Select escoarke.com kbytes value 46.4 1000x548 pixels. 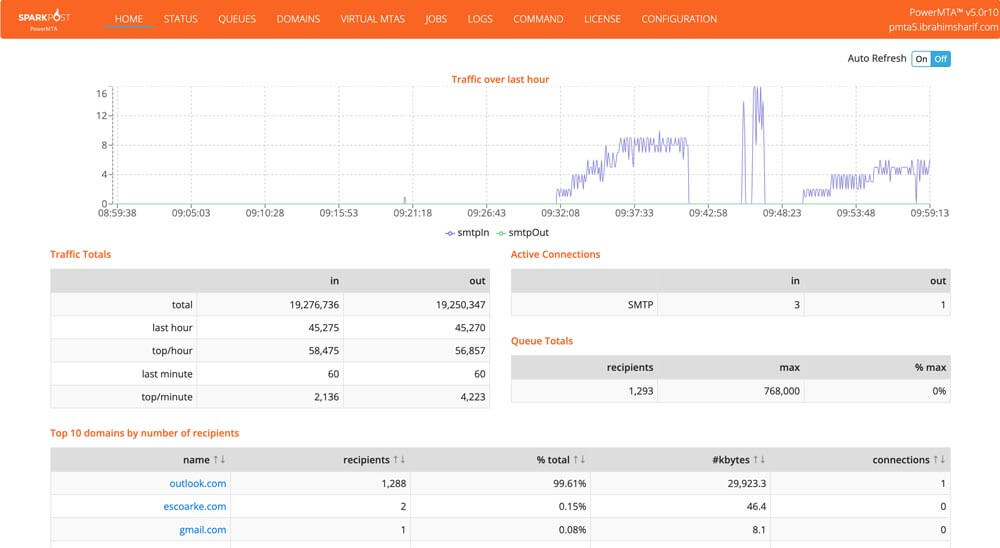(756, 507)
